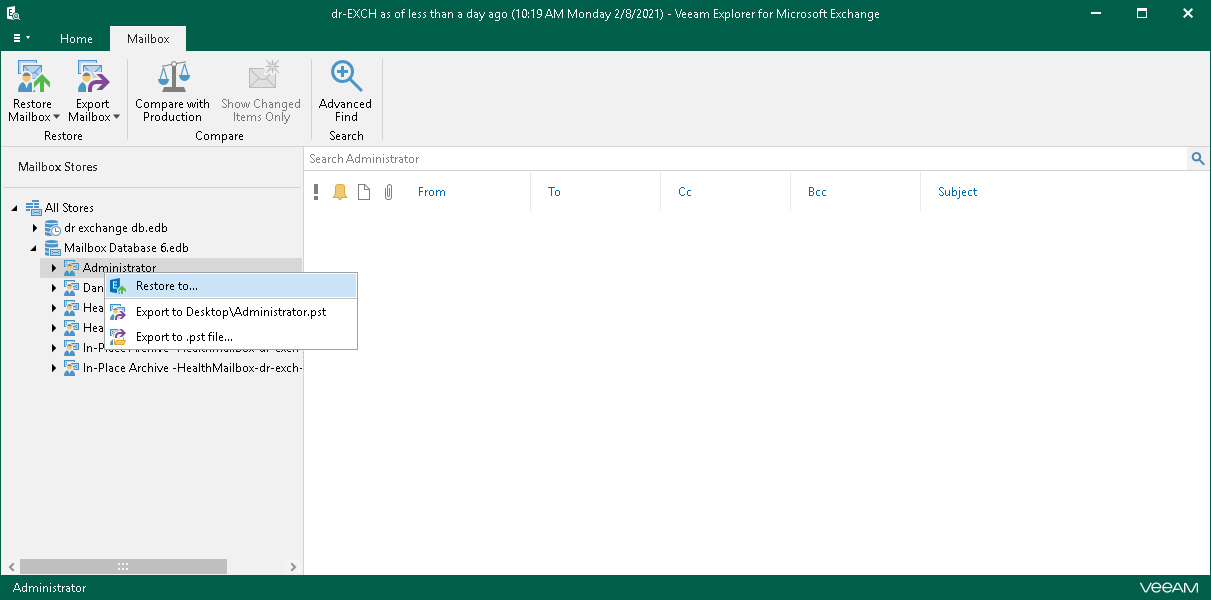Sort messages by the Bcc column
Screen dimensions: 1211x600
coord(817,191)
